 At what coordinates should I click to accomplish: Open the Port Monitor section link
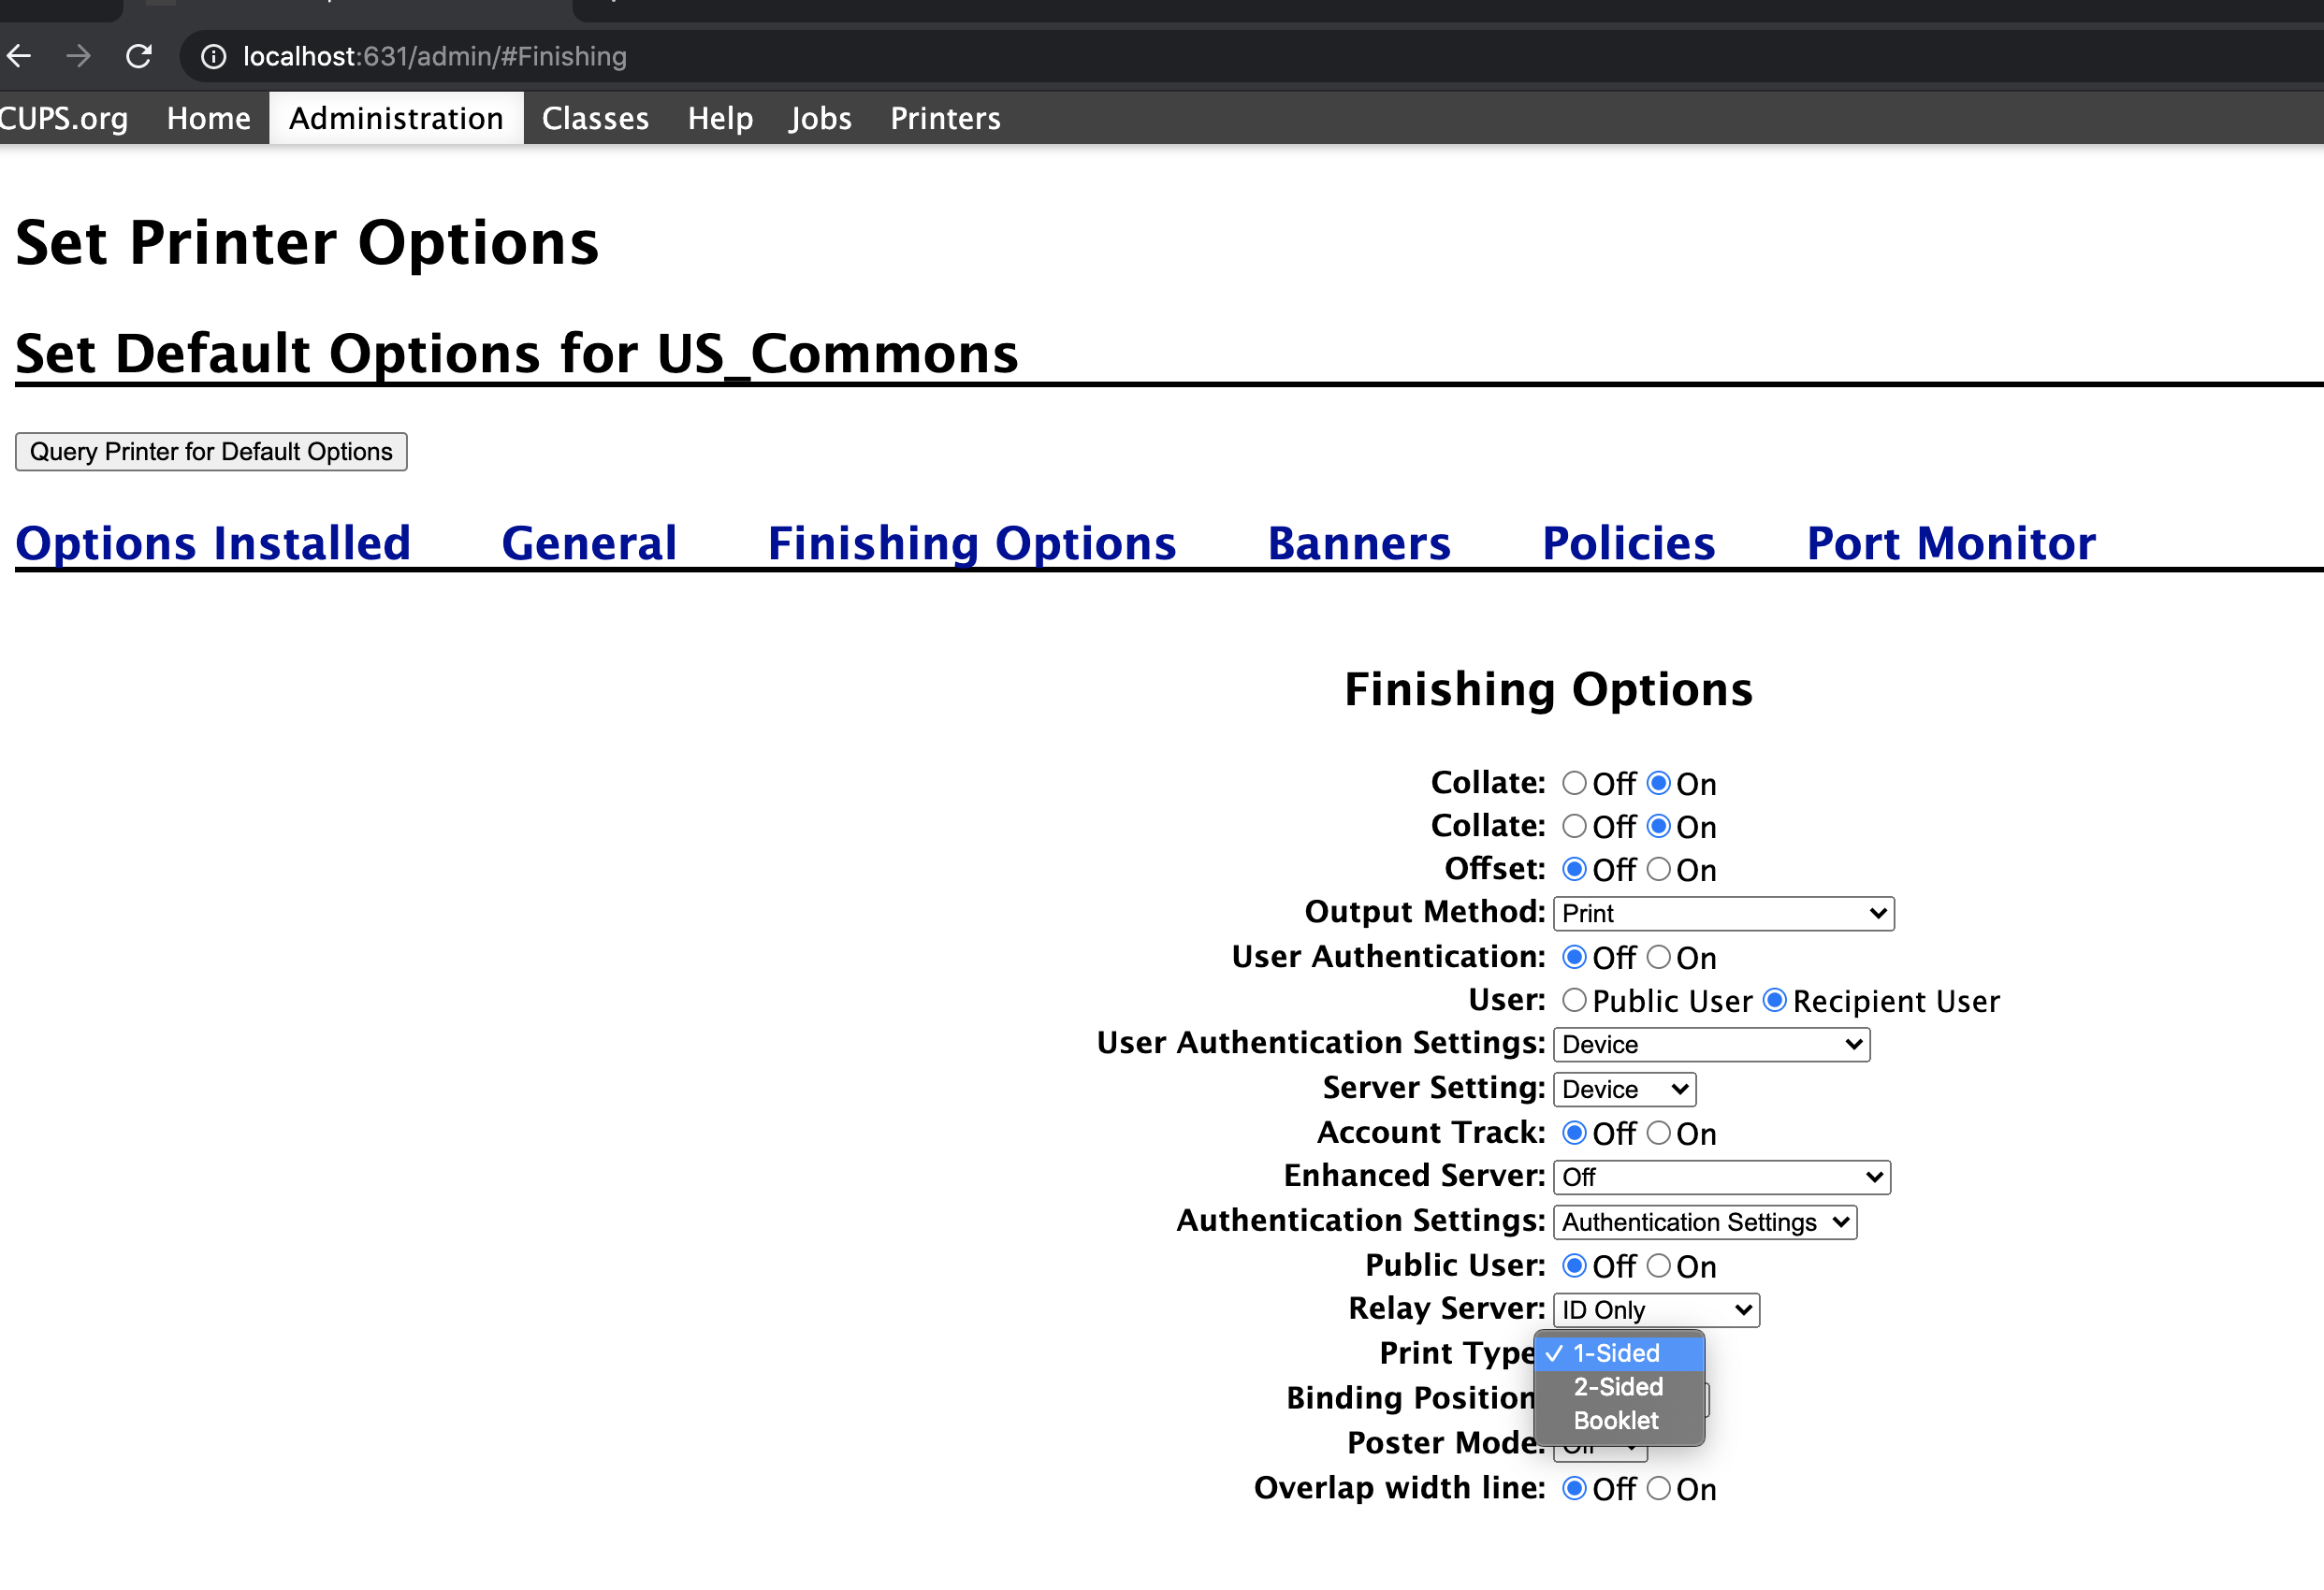pos(1950,543)
